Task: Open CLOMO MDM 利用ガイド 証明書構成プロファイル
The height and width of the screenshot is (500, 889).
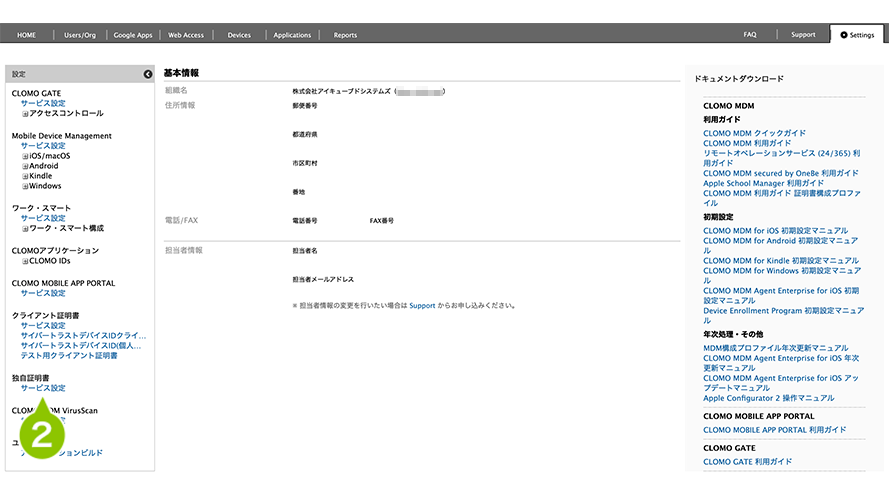Action: 782,198
